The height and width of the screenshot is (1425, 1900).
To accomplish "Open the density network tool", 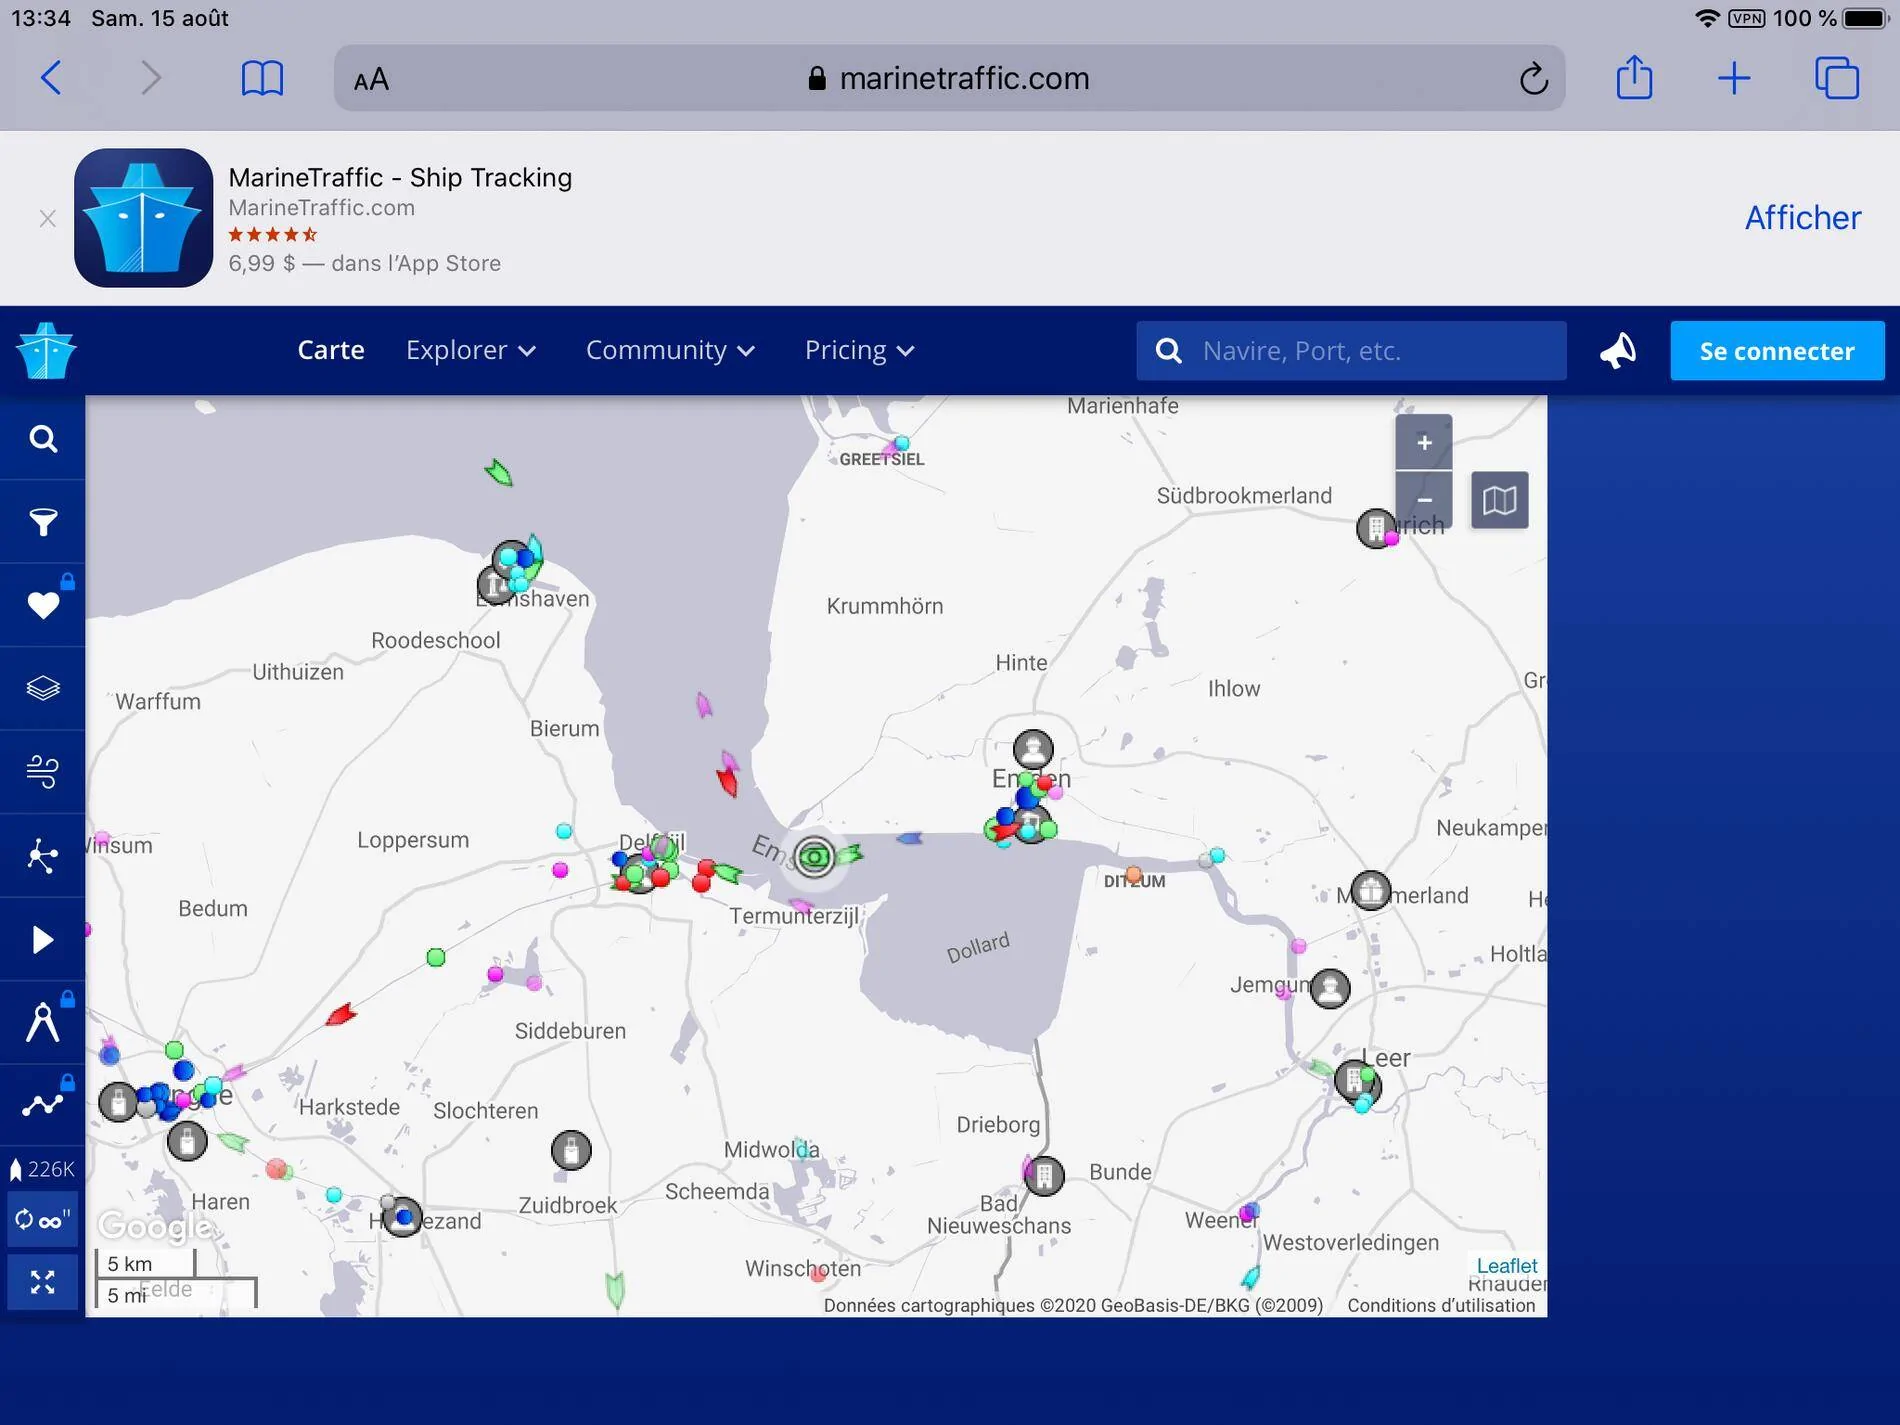I will 42,856.
